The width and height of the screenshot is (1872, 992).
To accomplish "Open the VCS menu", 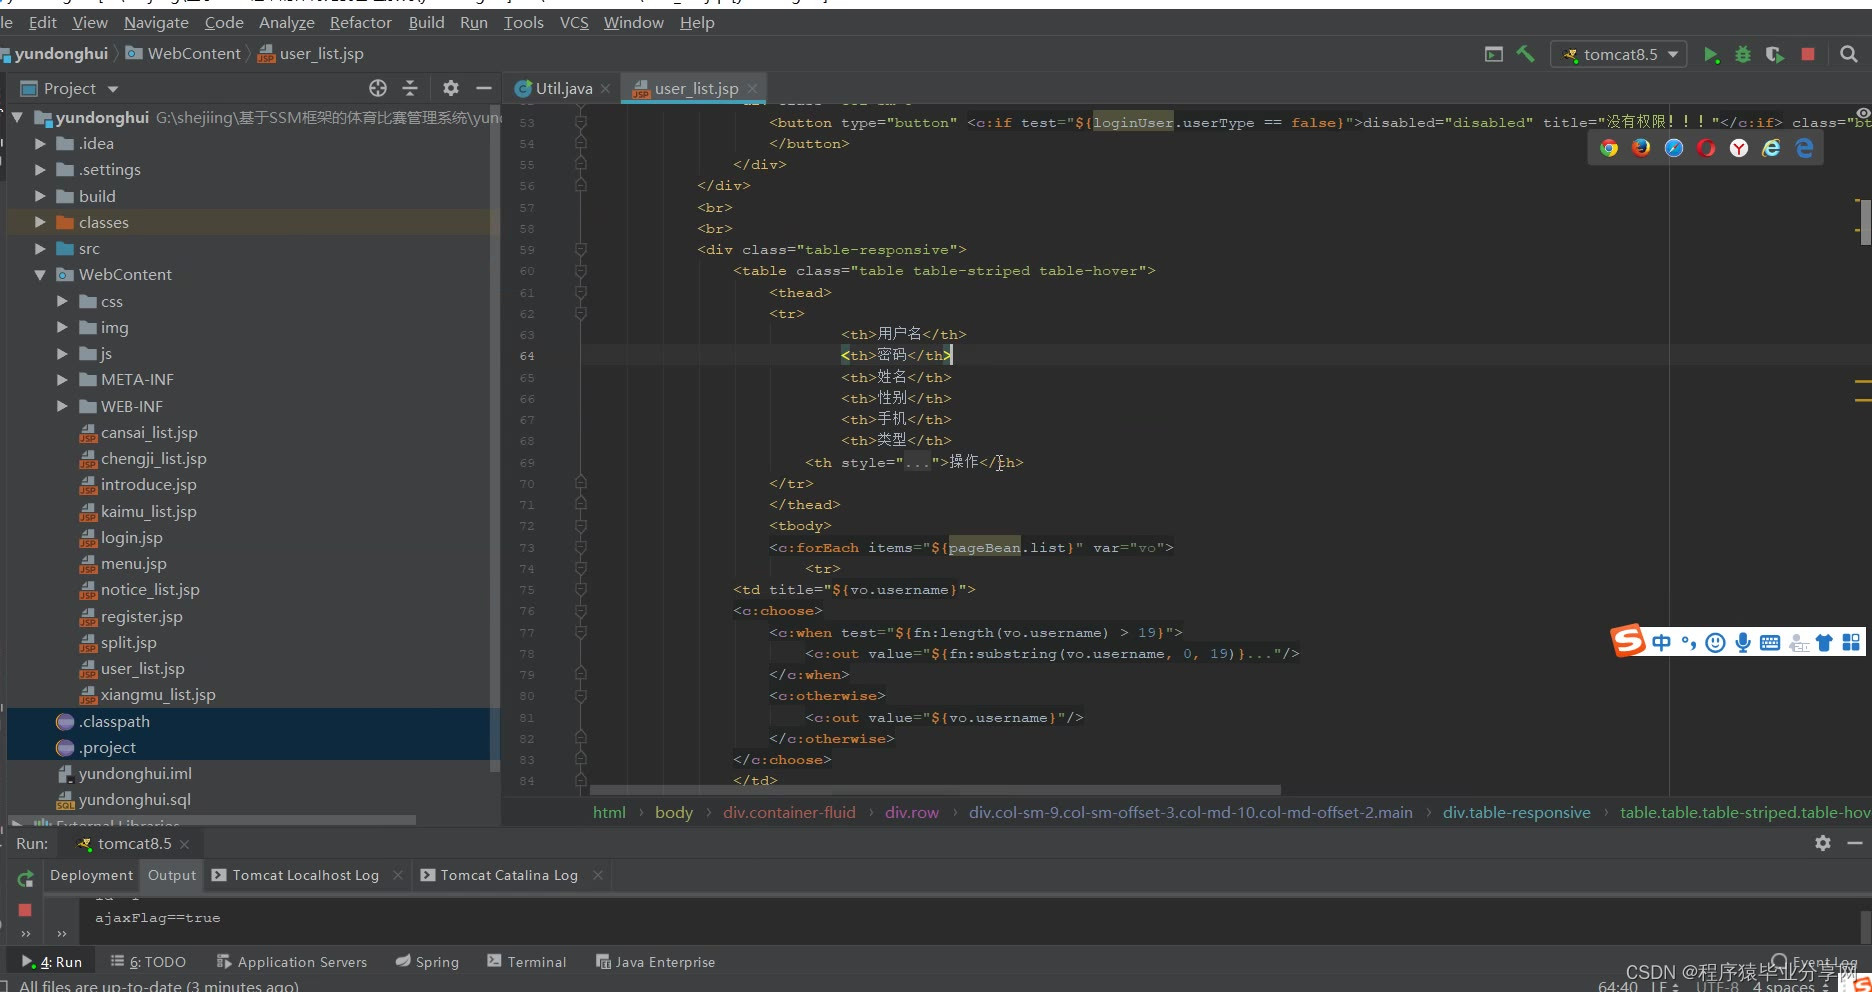I will tap(574, 22).
